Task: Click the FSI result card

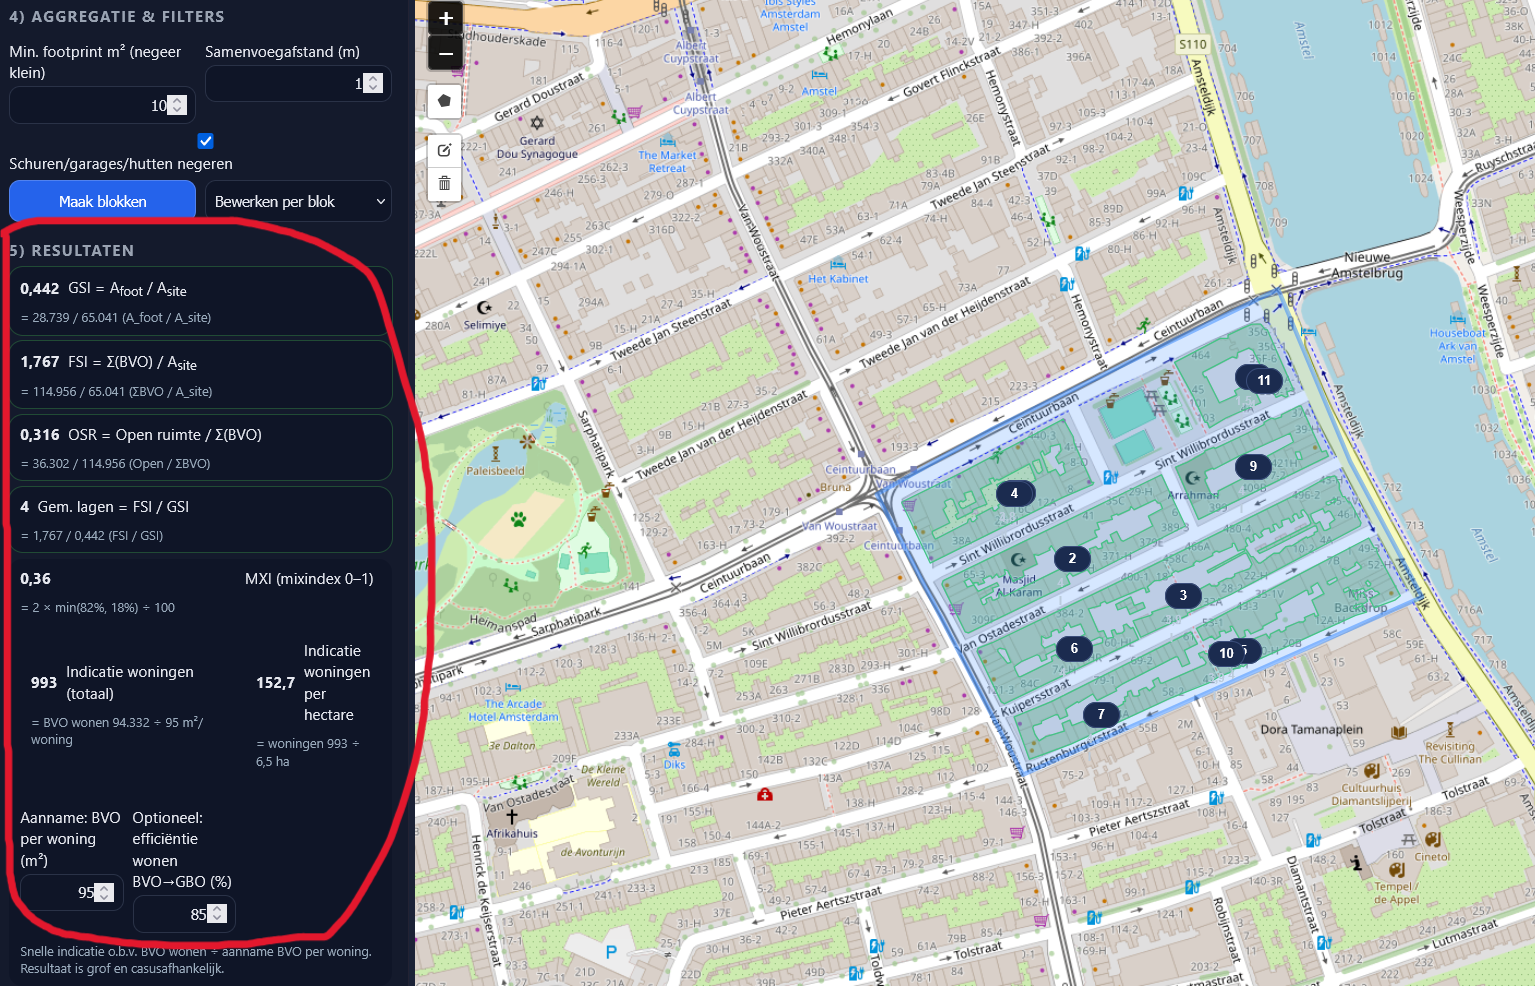Action: [x=200, y=375]
